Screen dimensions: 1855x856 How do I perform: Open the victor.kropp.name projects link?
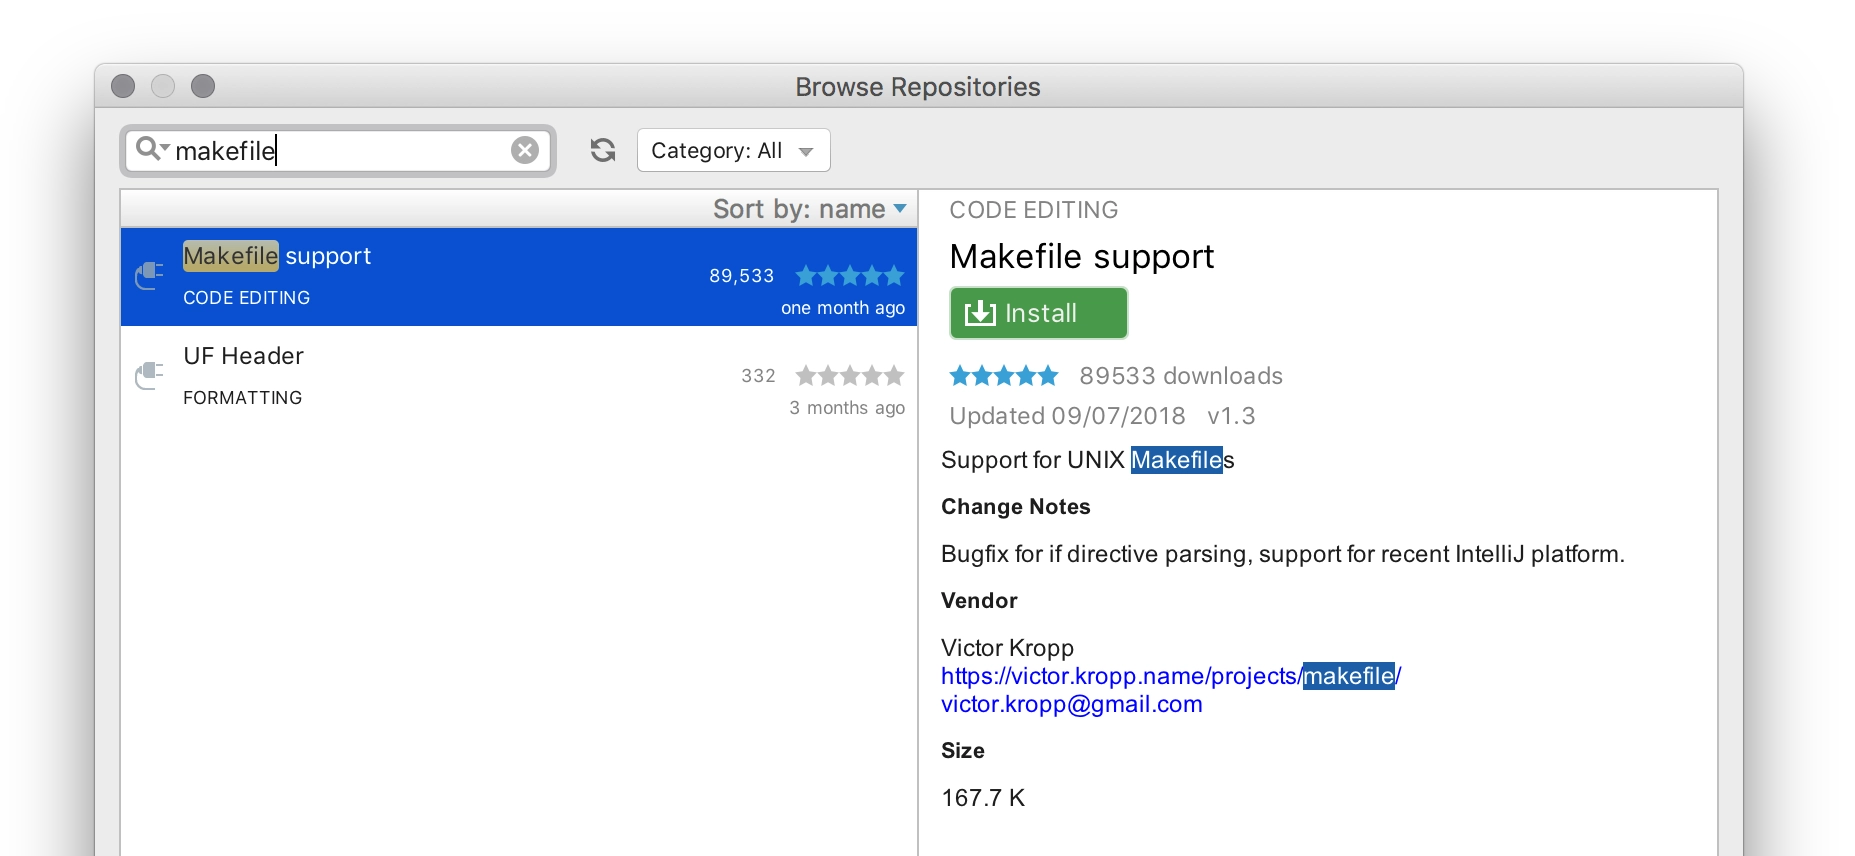pyautogui.click(x=1171, y=676)
